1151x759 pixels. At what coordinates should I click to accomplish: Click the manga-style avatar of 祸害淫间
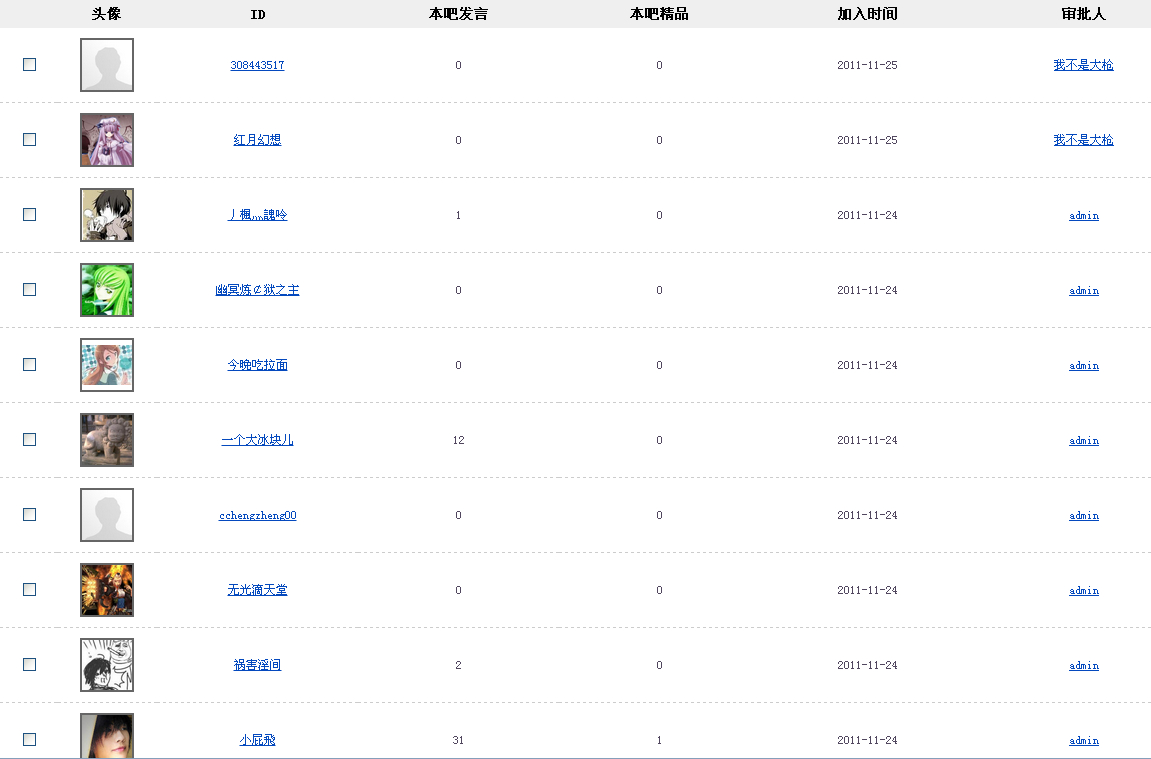(107, 665)
